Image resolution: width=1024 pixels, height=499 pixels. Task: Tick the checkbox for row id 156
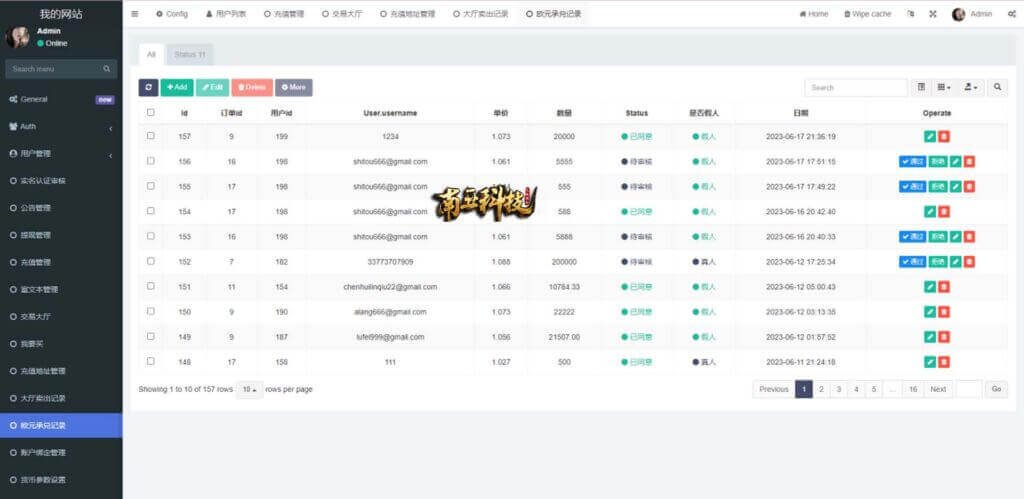151,161
